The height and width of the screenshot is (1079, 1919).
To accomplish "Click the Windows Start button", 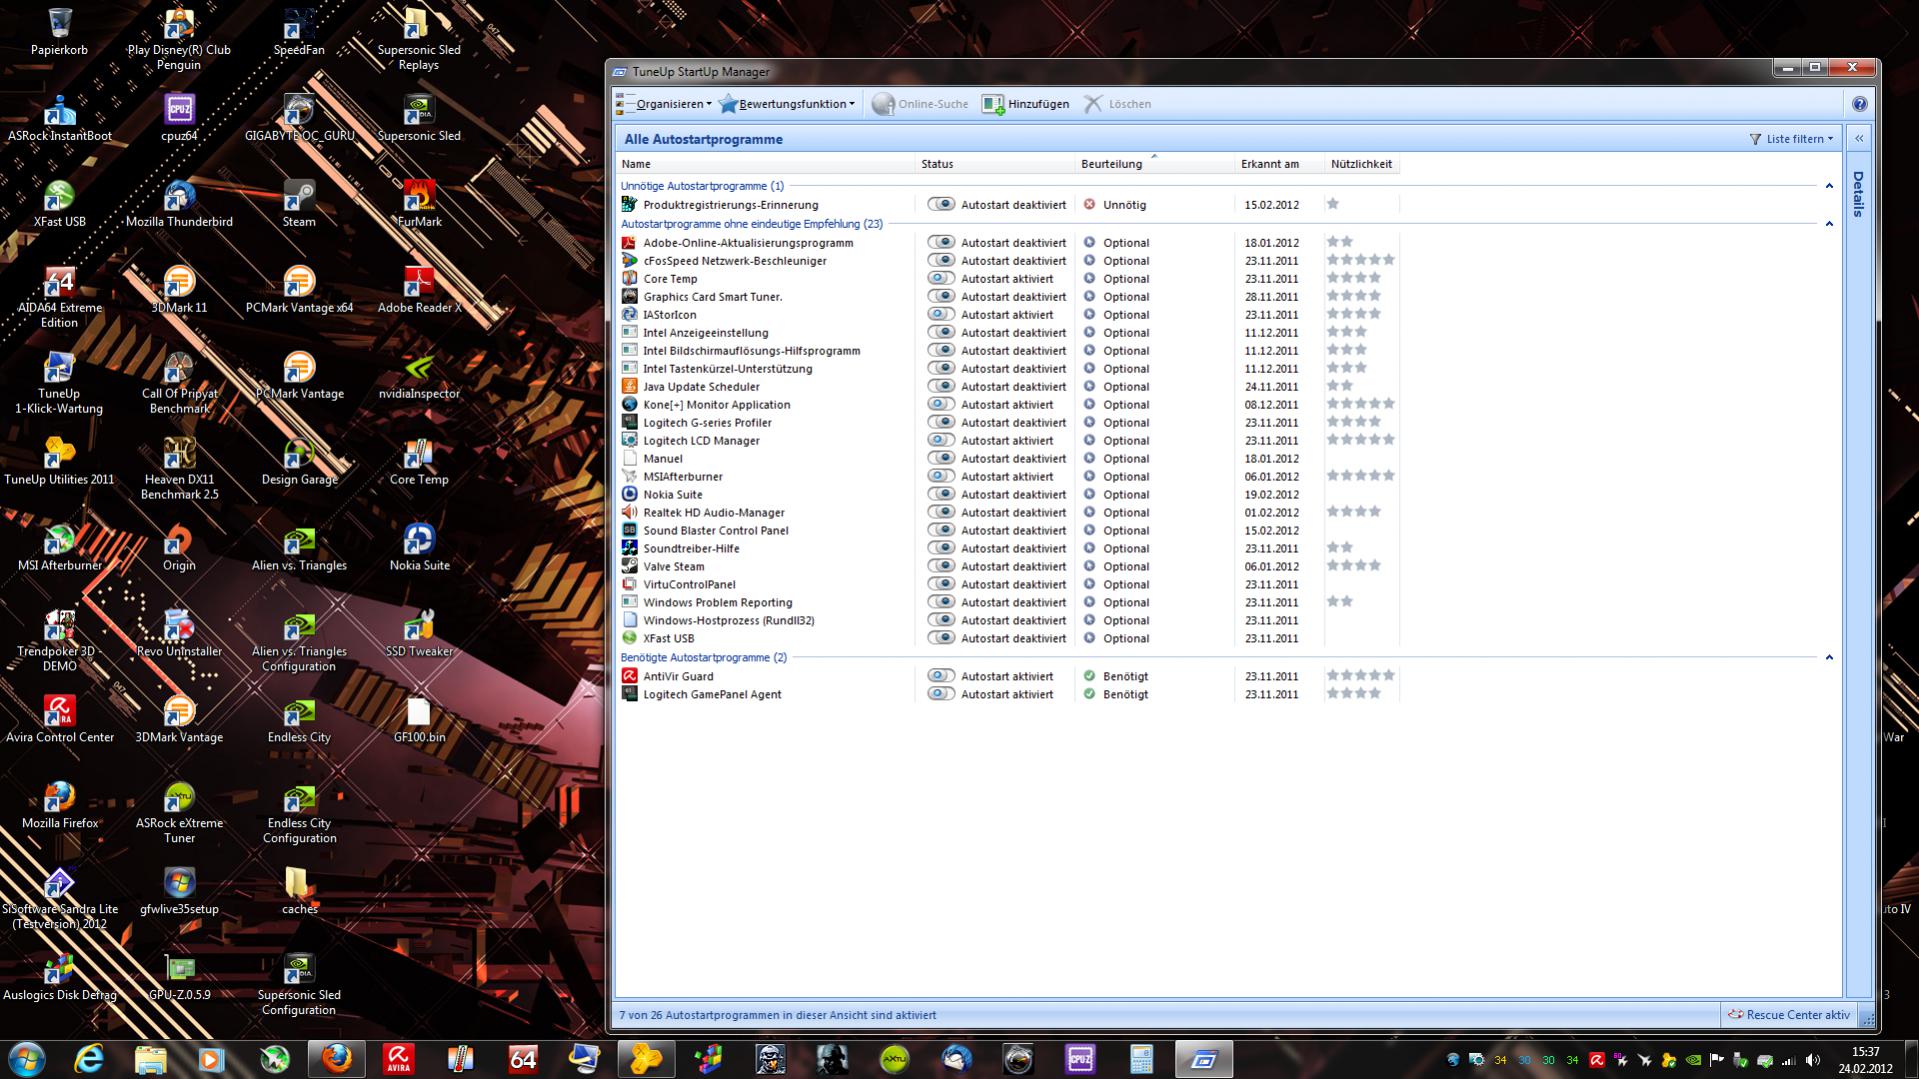I will click(x=26, y=1059).
